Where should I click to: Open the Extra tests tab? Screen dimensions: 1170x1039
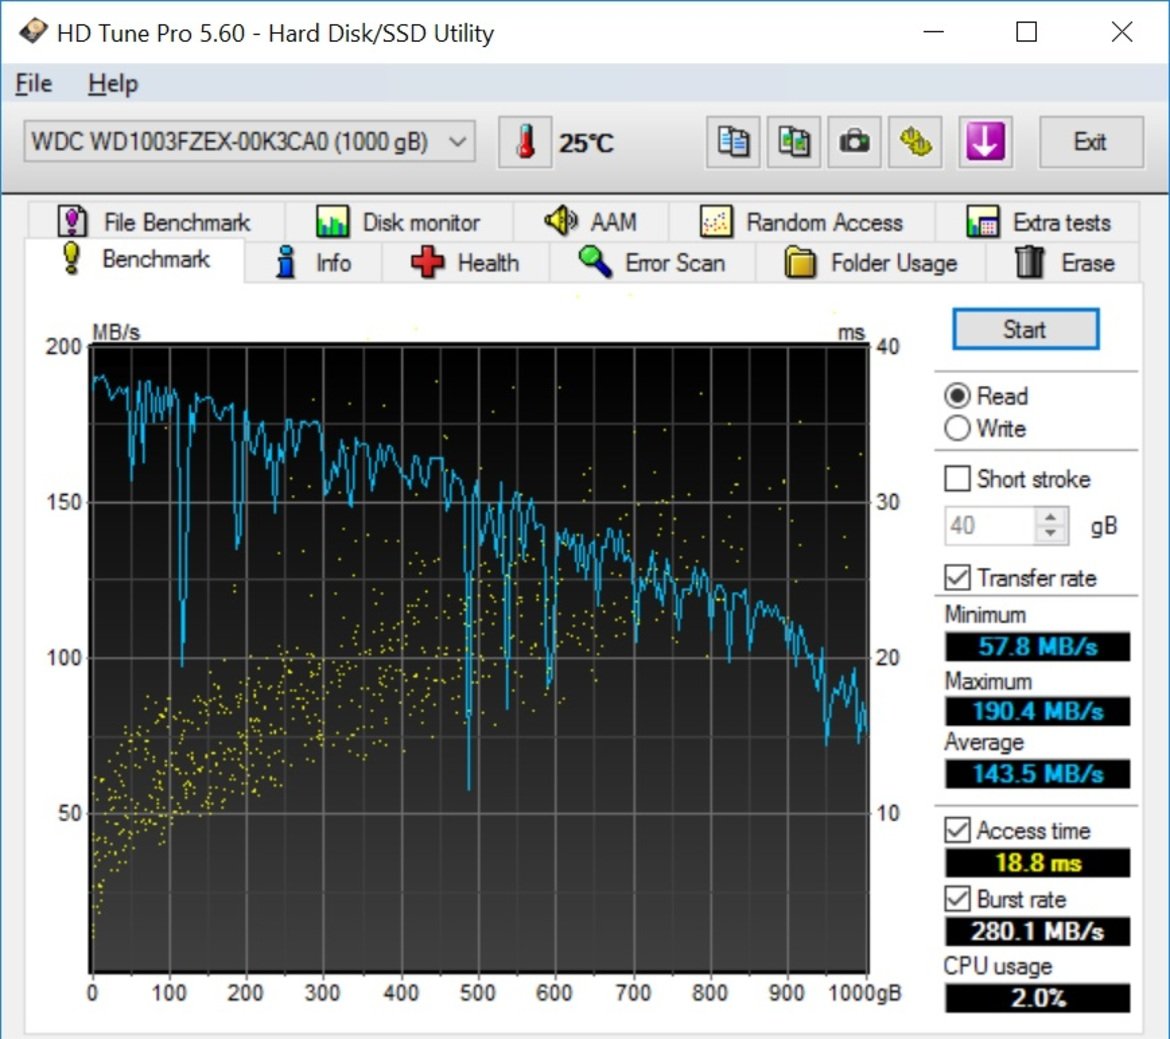pos(1038,222)
